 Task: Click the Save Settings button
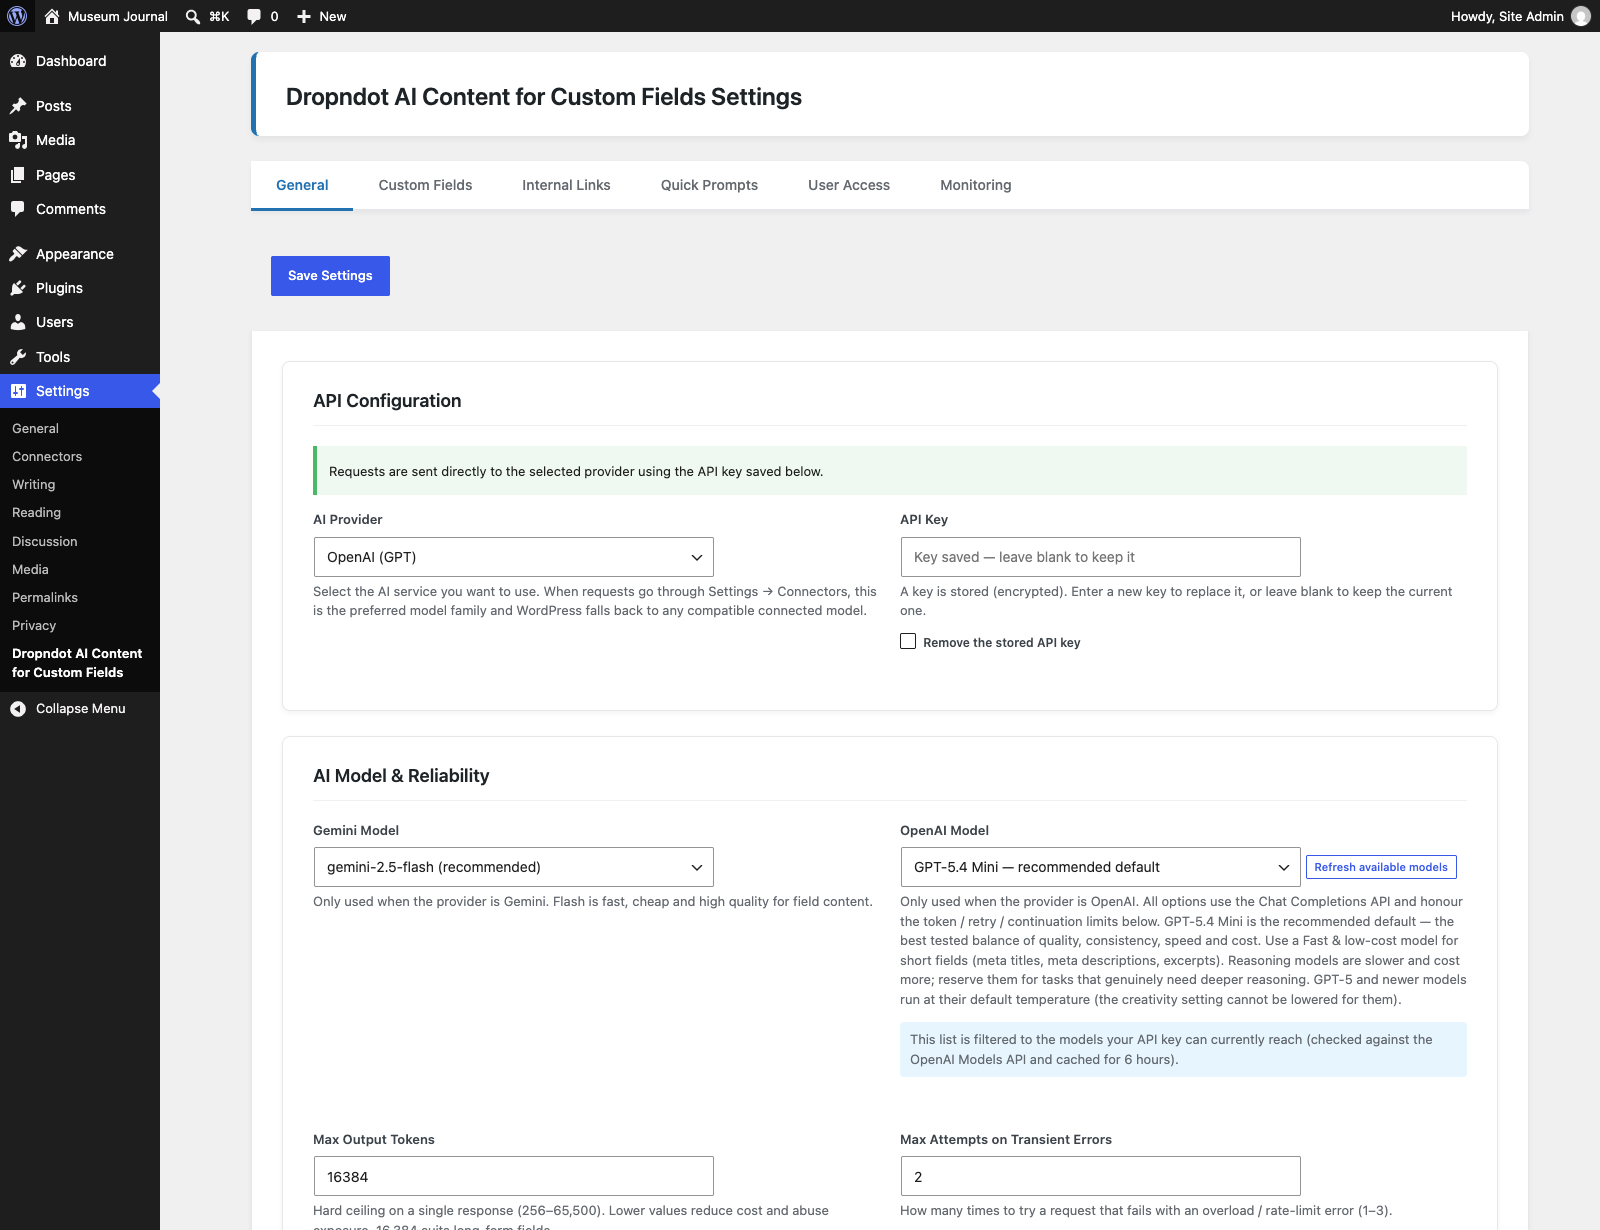tap(330, 276)
